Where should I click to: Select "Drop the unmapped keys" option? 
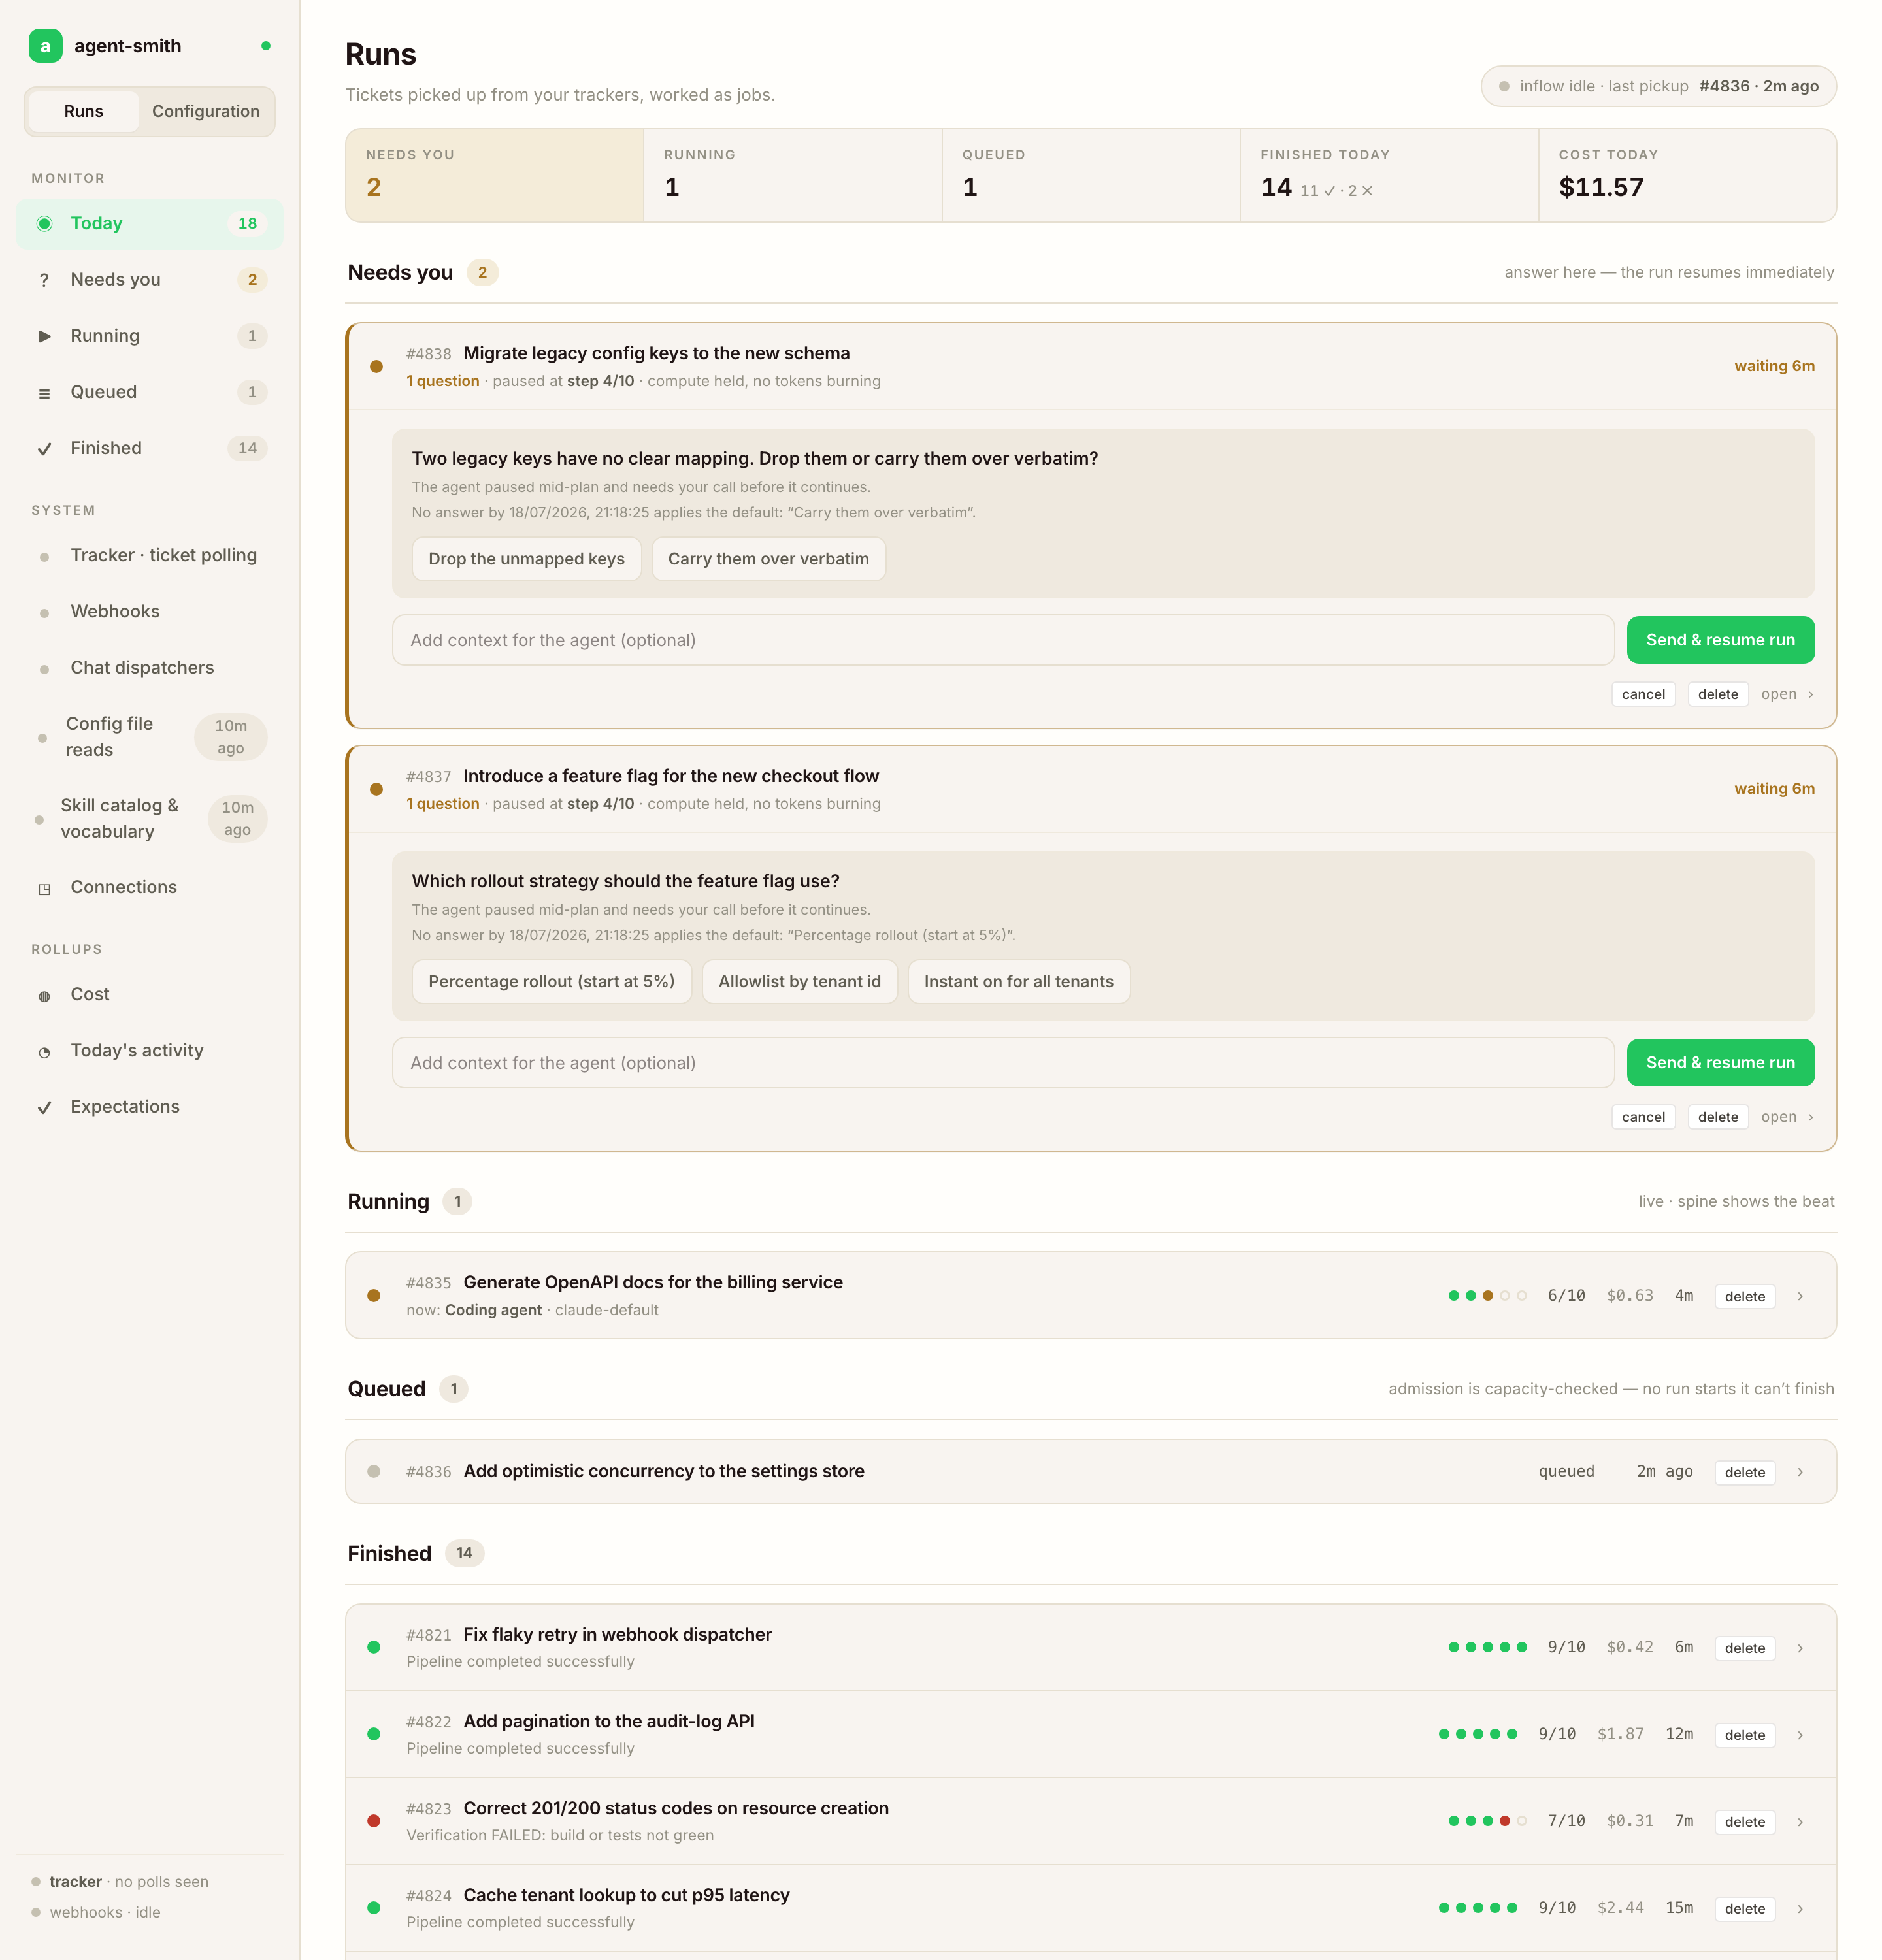[526, 559]
